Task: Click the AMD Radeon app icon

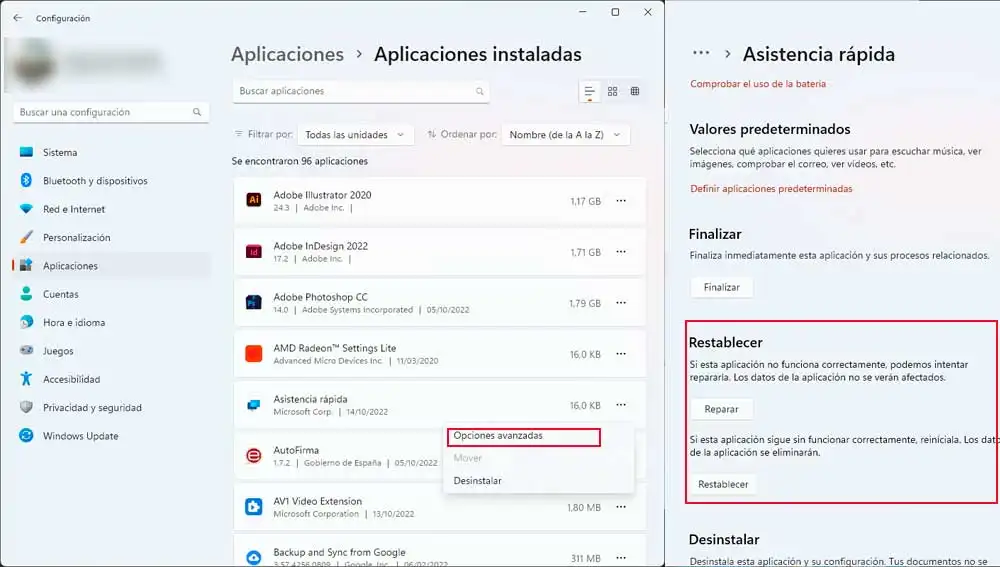Action: [x=254, y=353]
